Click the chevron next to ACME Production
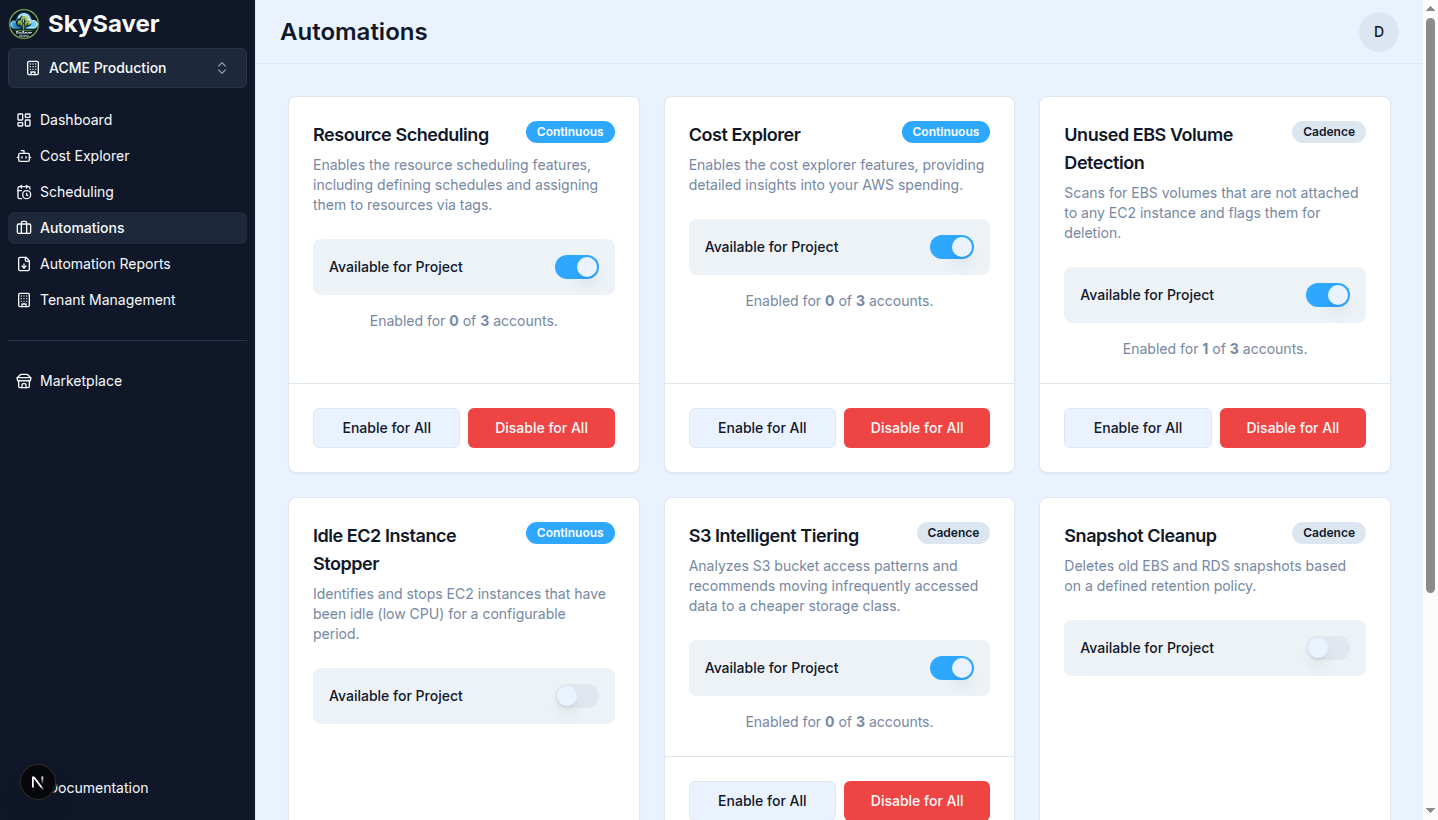Screen dimensions: 1438x820 220,68
